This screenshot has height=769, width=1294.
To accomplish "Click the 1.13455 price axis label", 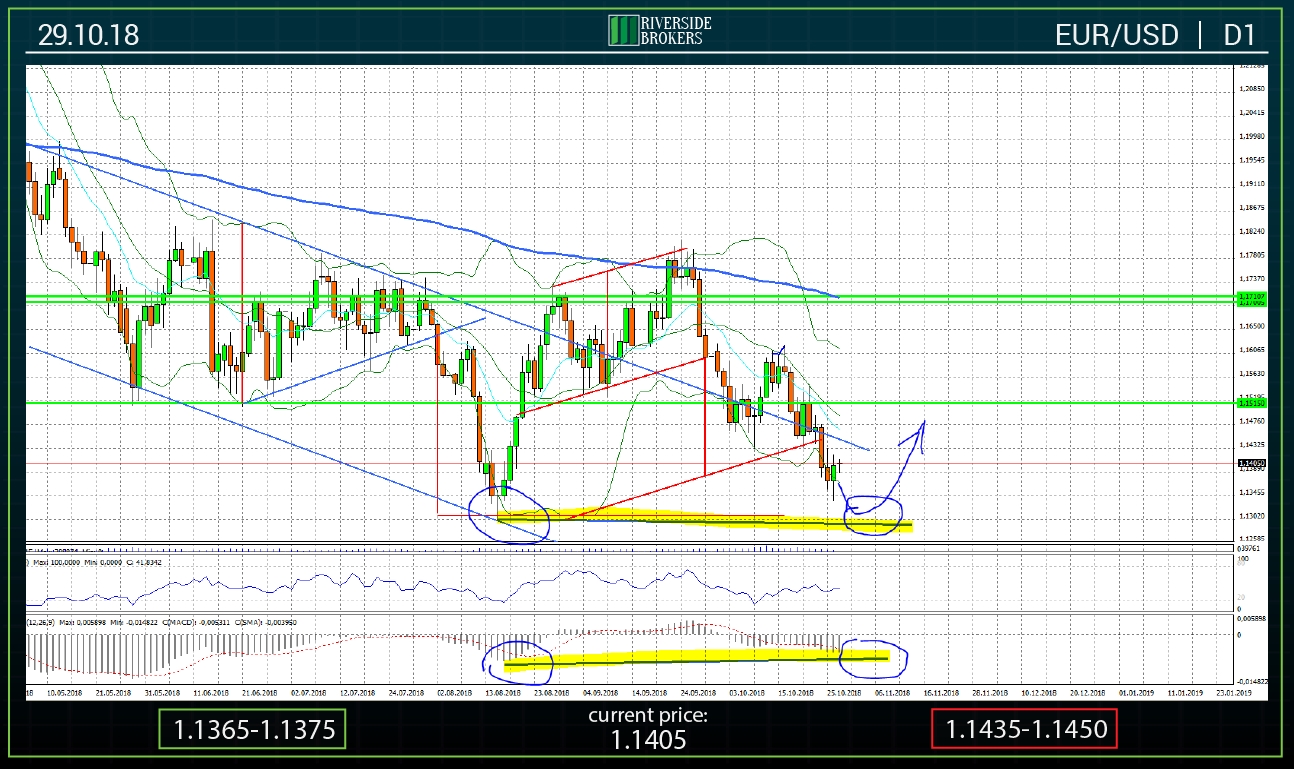I will (x=1251, y=492).
